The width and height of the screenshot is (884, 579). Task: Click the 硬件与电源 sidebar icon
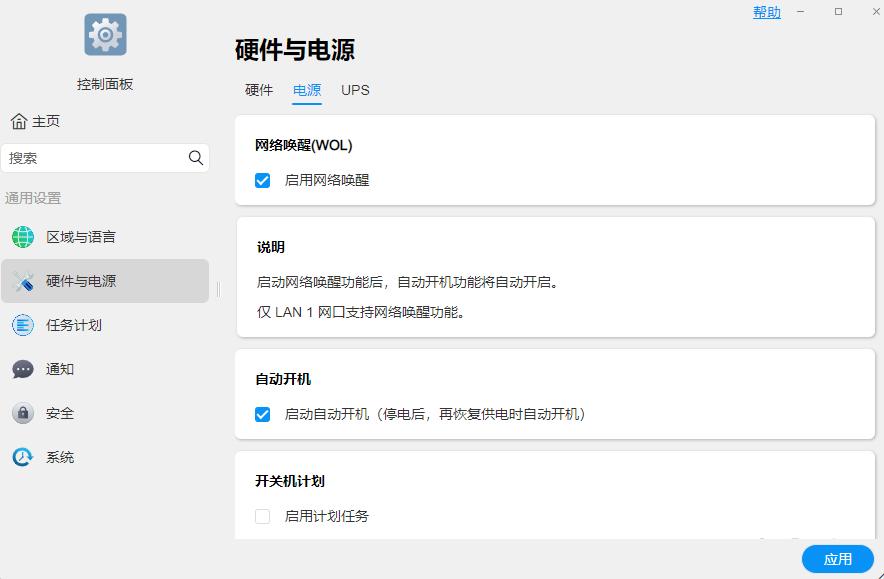coord(22,281)
